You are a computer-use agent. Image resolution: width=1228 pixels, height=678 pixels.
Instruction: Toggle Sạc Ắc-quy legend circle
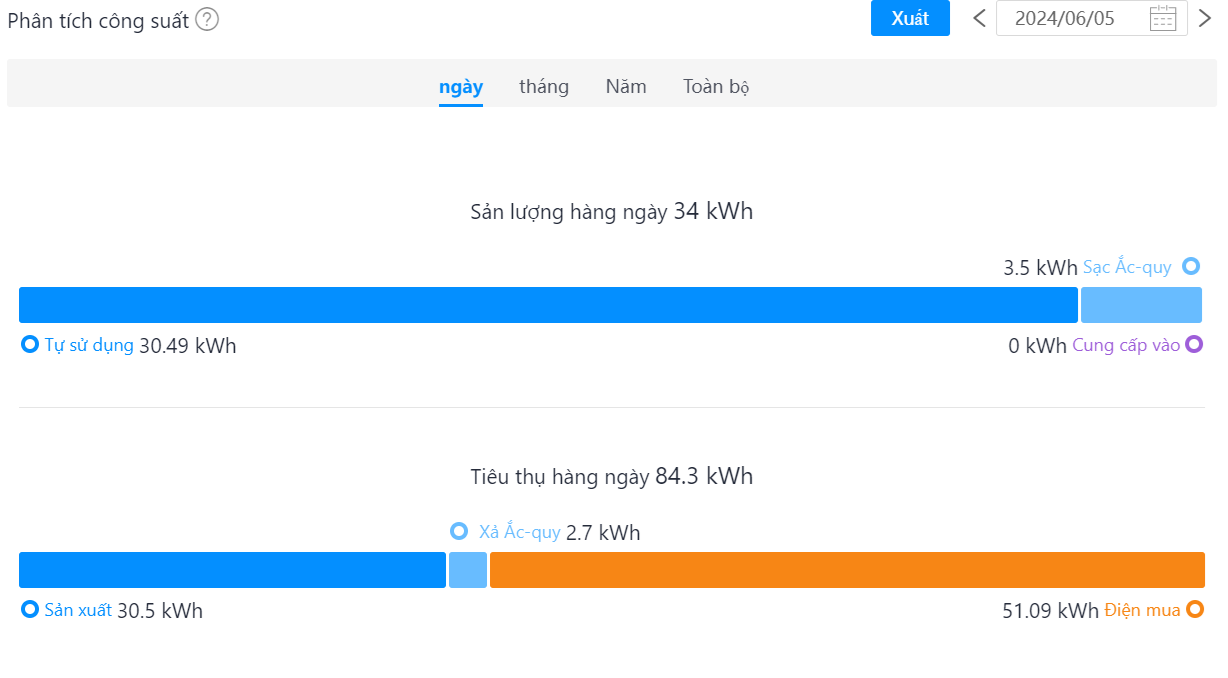point(1191,266)
